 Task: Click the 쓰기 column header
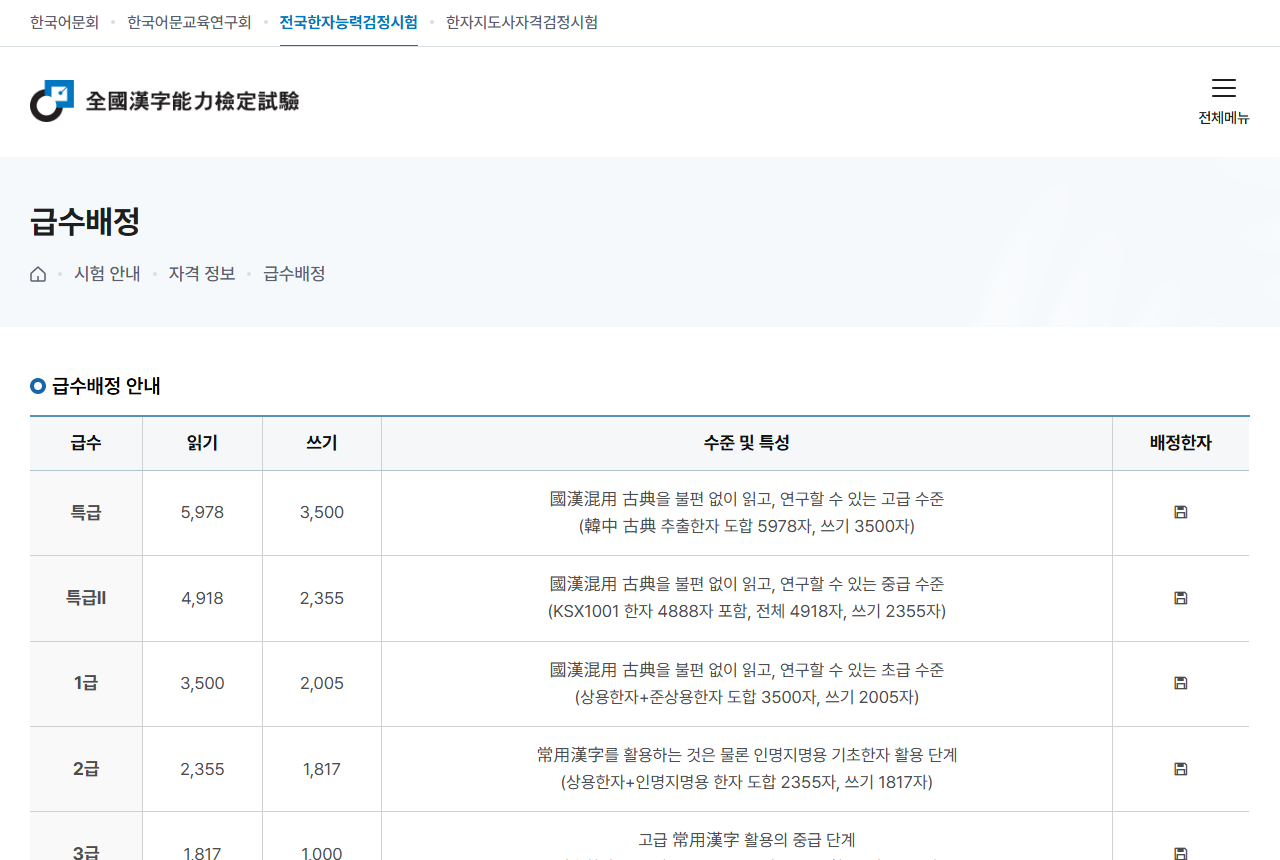point(322,443)
